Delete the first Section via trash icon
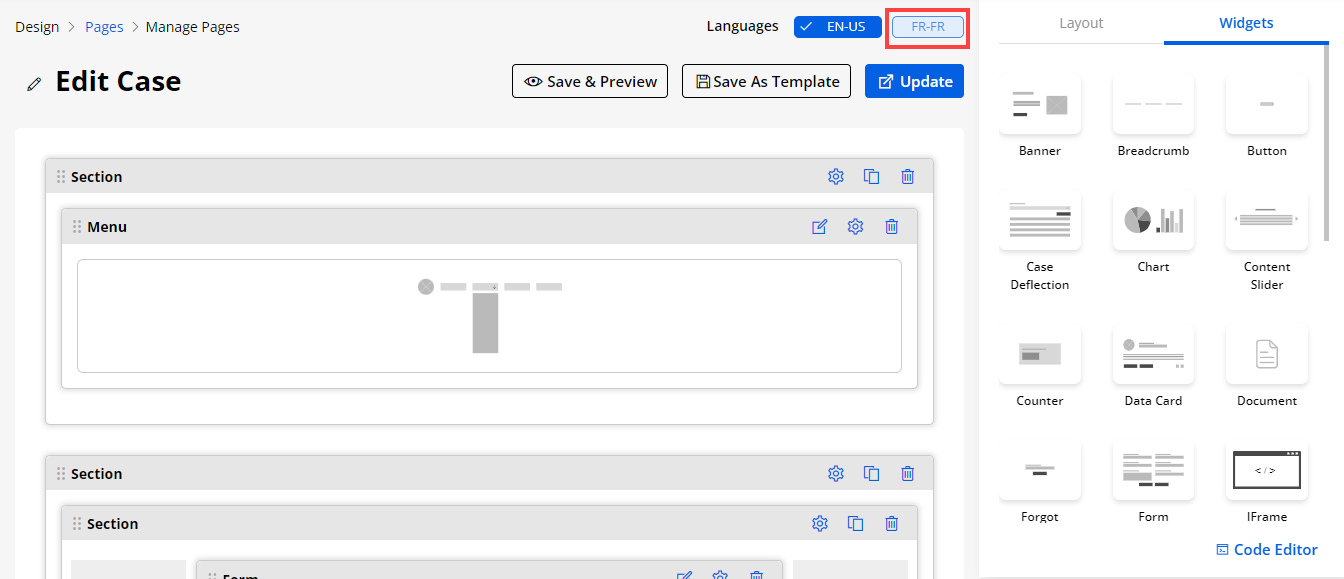Screen dimensions: 1344x579 (907, 177)
